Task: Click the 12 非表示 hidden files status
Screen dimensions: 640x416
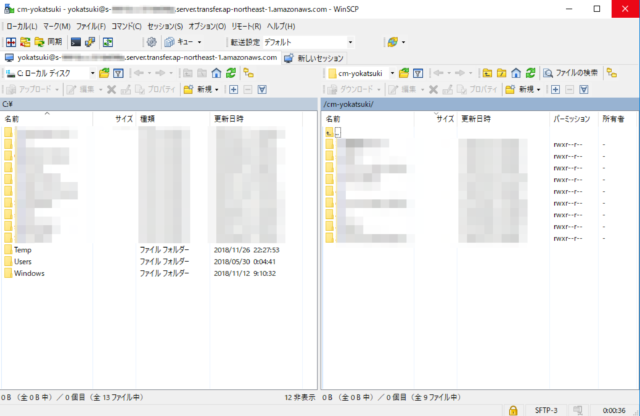Action: tap(300, 397)
